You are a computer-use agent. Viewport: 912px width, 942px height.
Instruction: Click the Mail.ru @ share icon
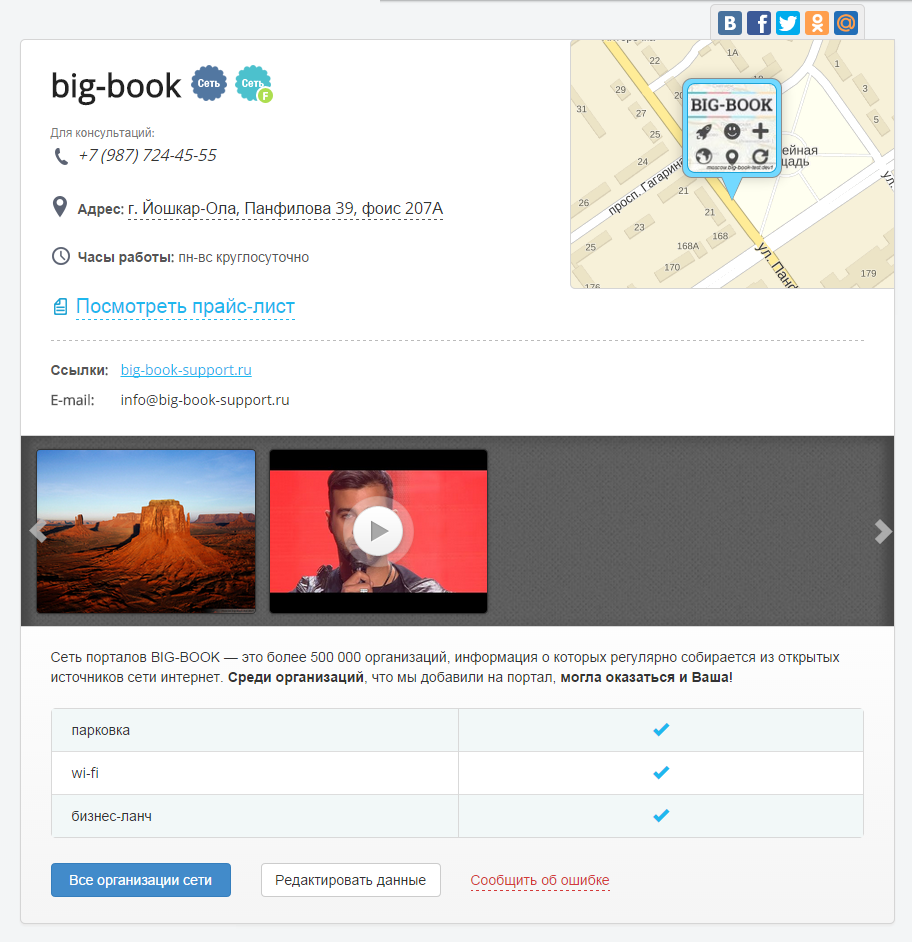point(846,23)
